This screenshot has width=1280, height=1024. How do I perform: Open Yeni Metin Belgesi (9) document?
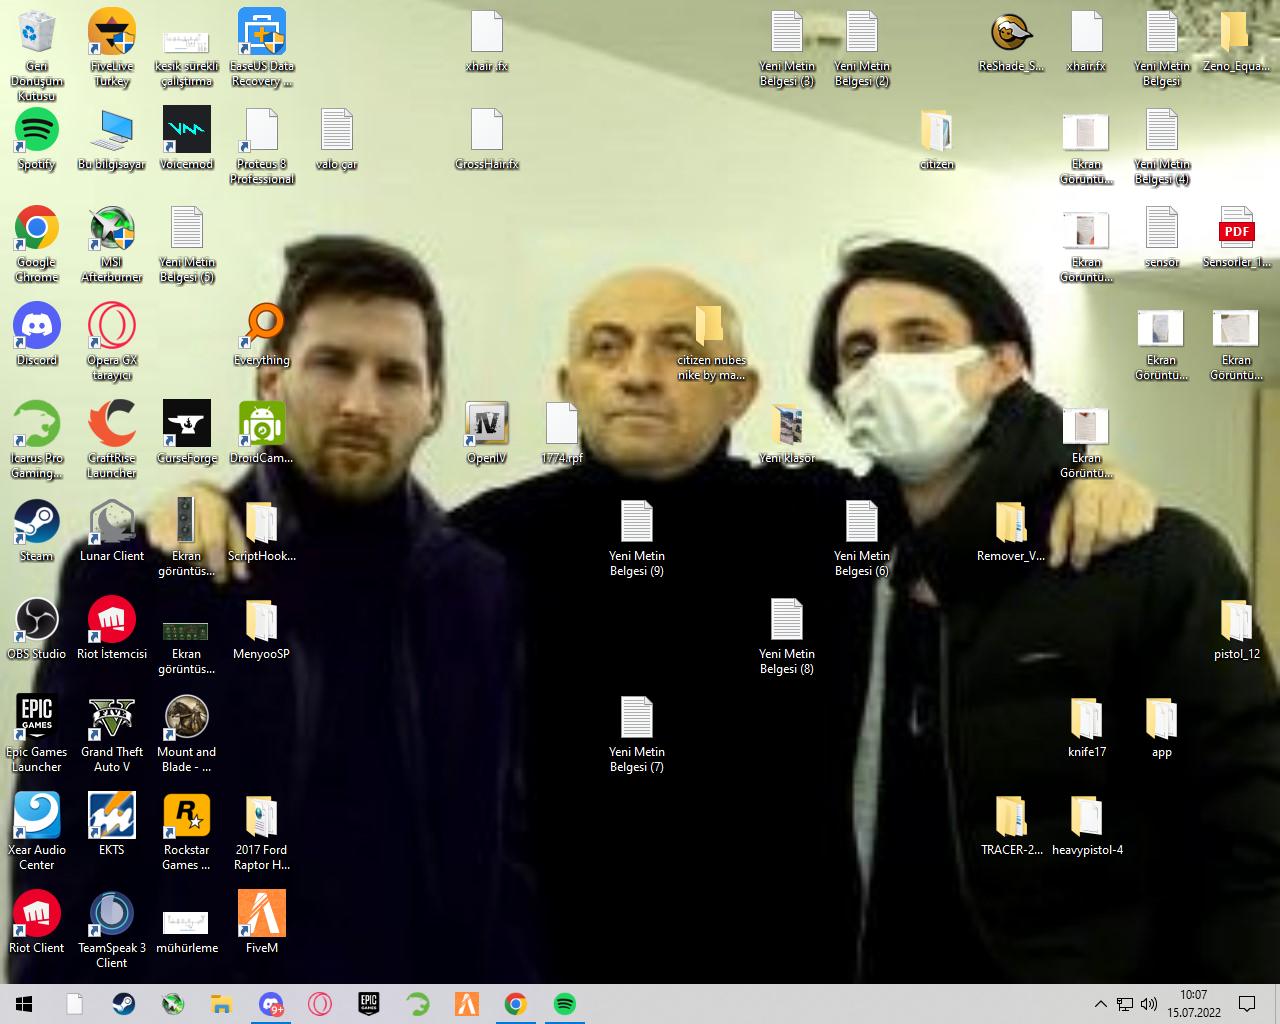coord(637,537)
